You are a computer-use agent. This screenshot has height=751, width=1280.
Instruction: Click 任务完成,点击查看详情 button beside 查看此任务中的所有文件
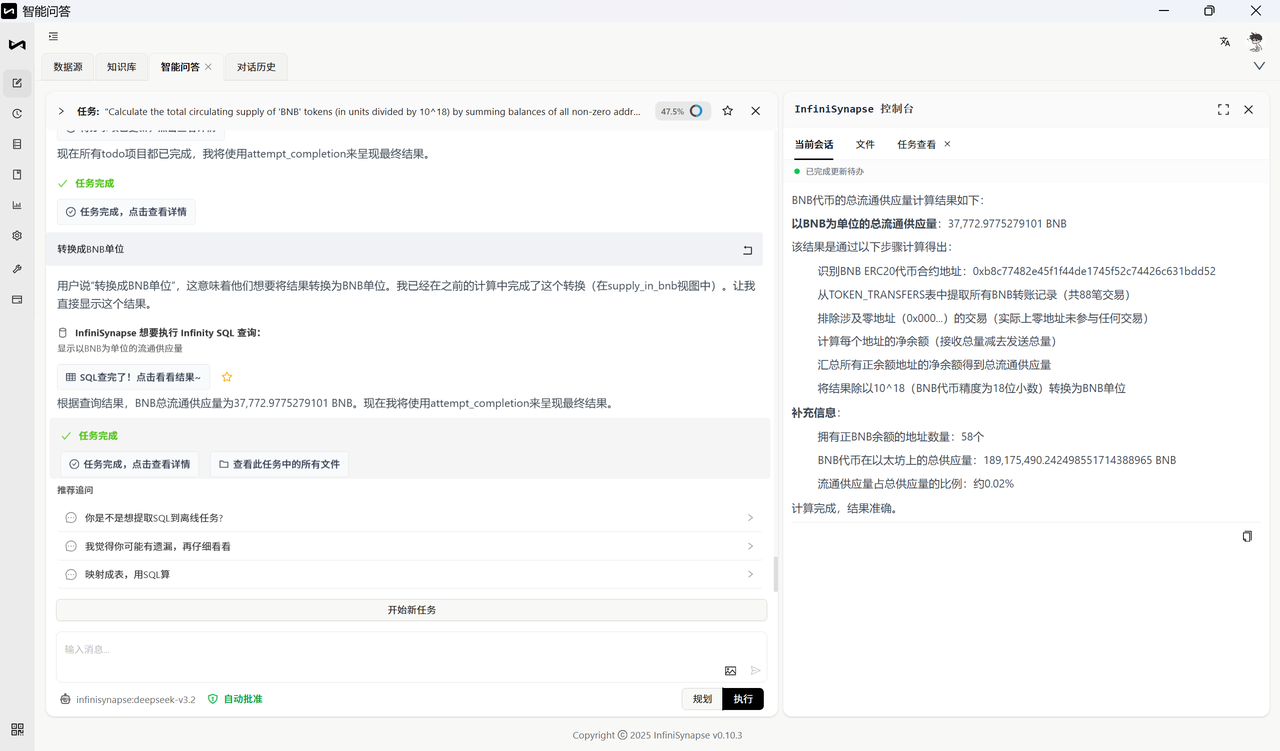coord(129,464)
